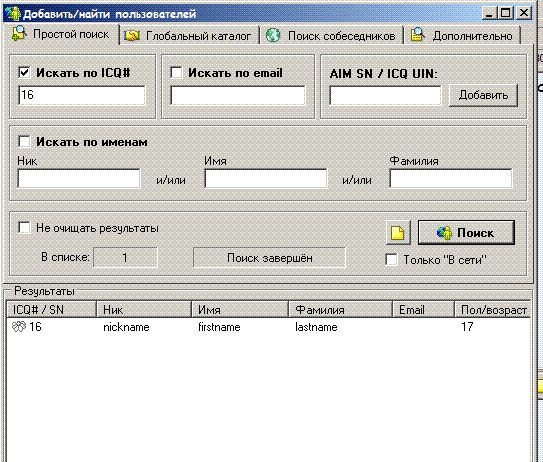The image size is (543, 462).
Task: Minimize the Добавить/найти пользователей window
Action: [489, 14]
